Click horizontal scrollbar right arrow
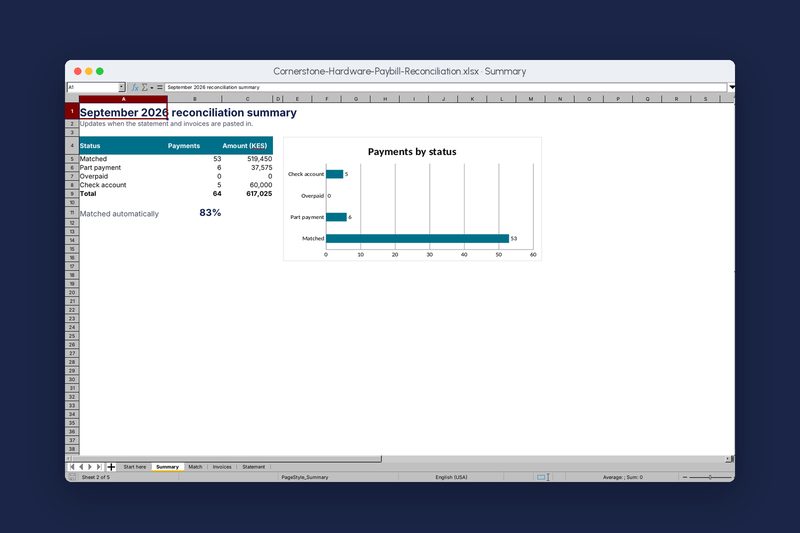Image resolution: width=800 pixels, height=533 pixels. coord(728,459)
